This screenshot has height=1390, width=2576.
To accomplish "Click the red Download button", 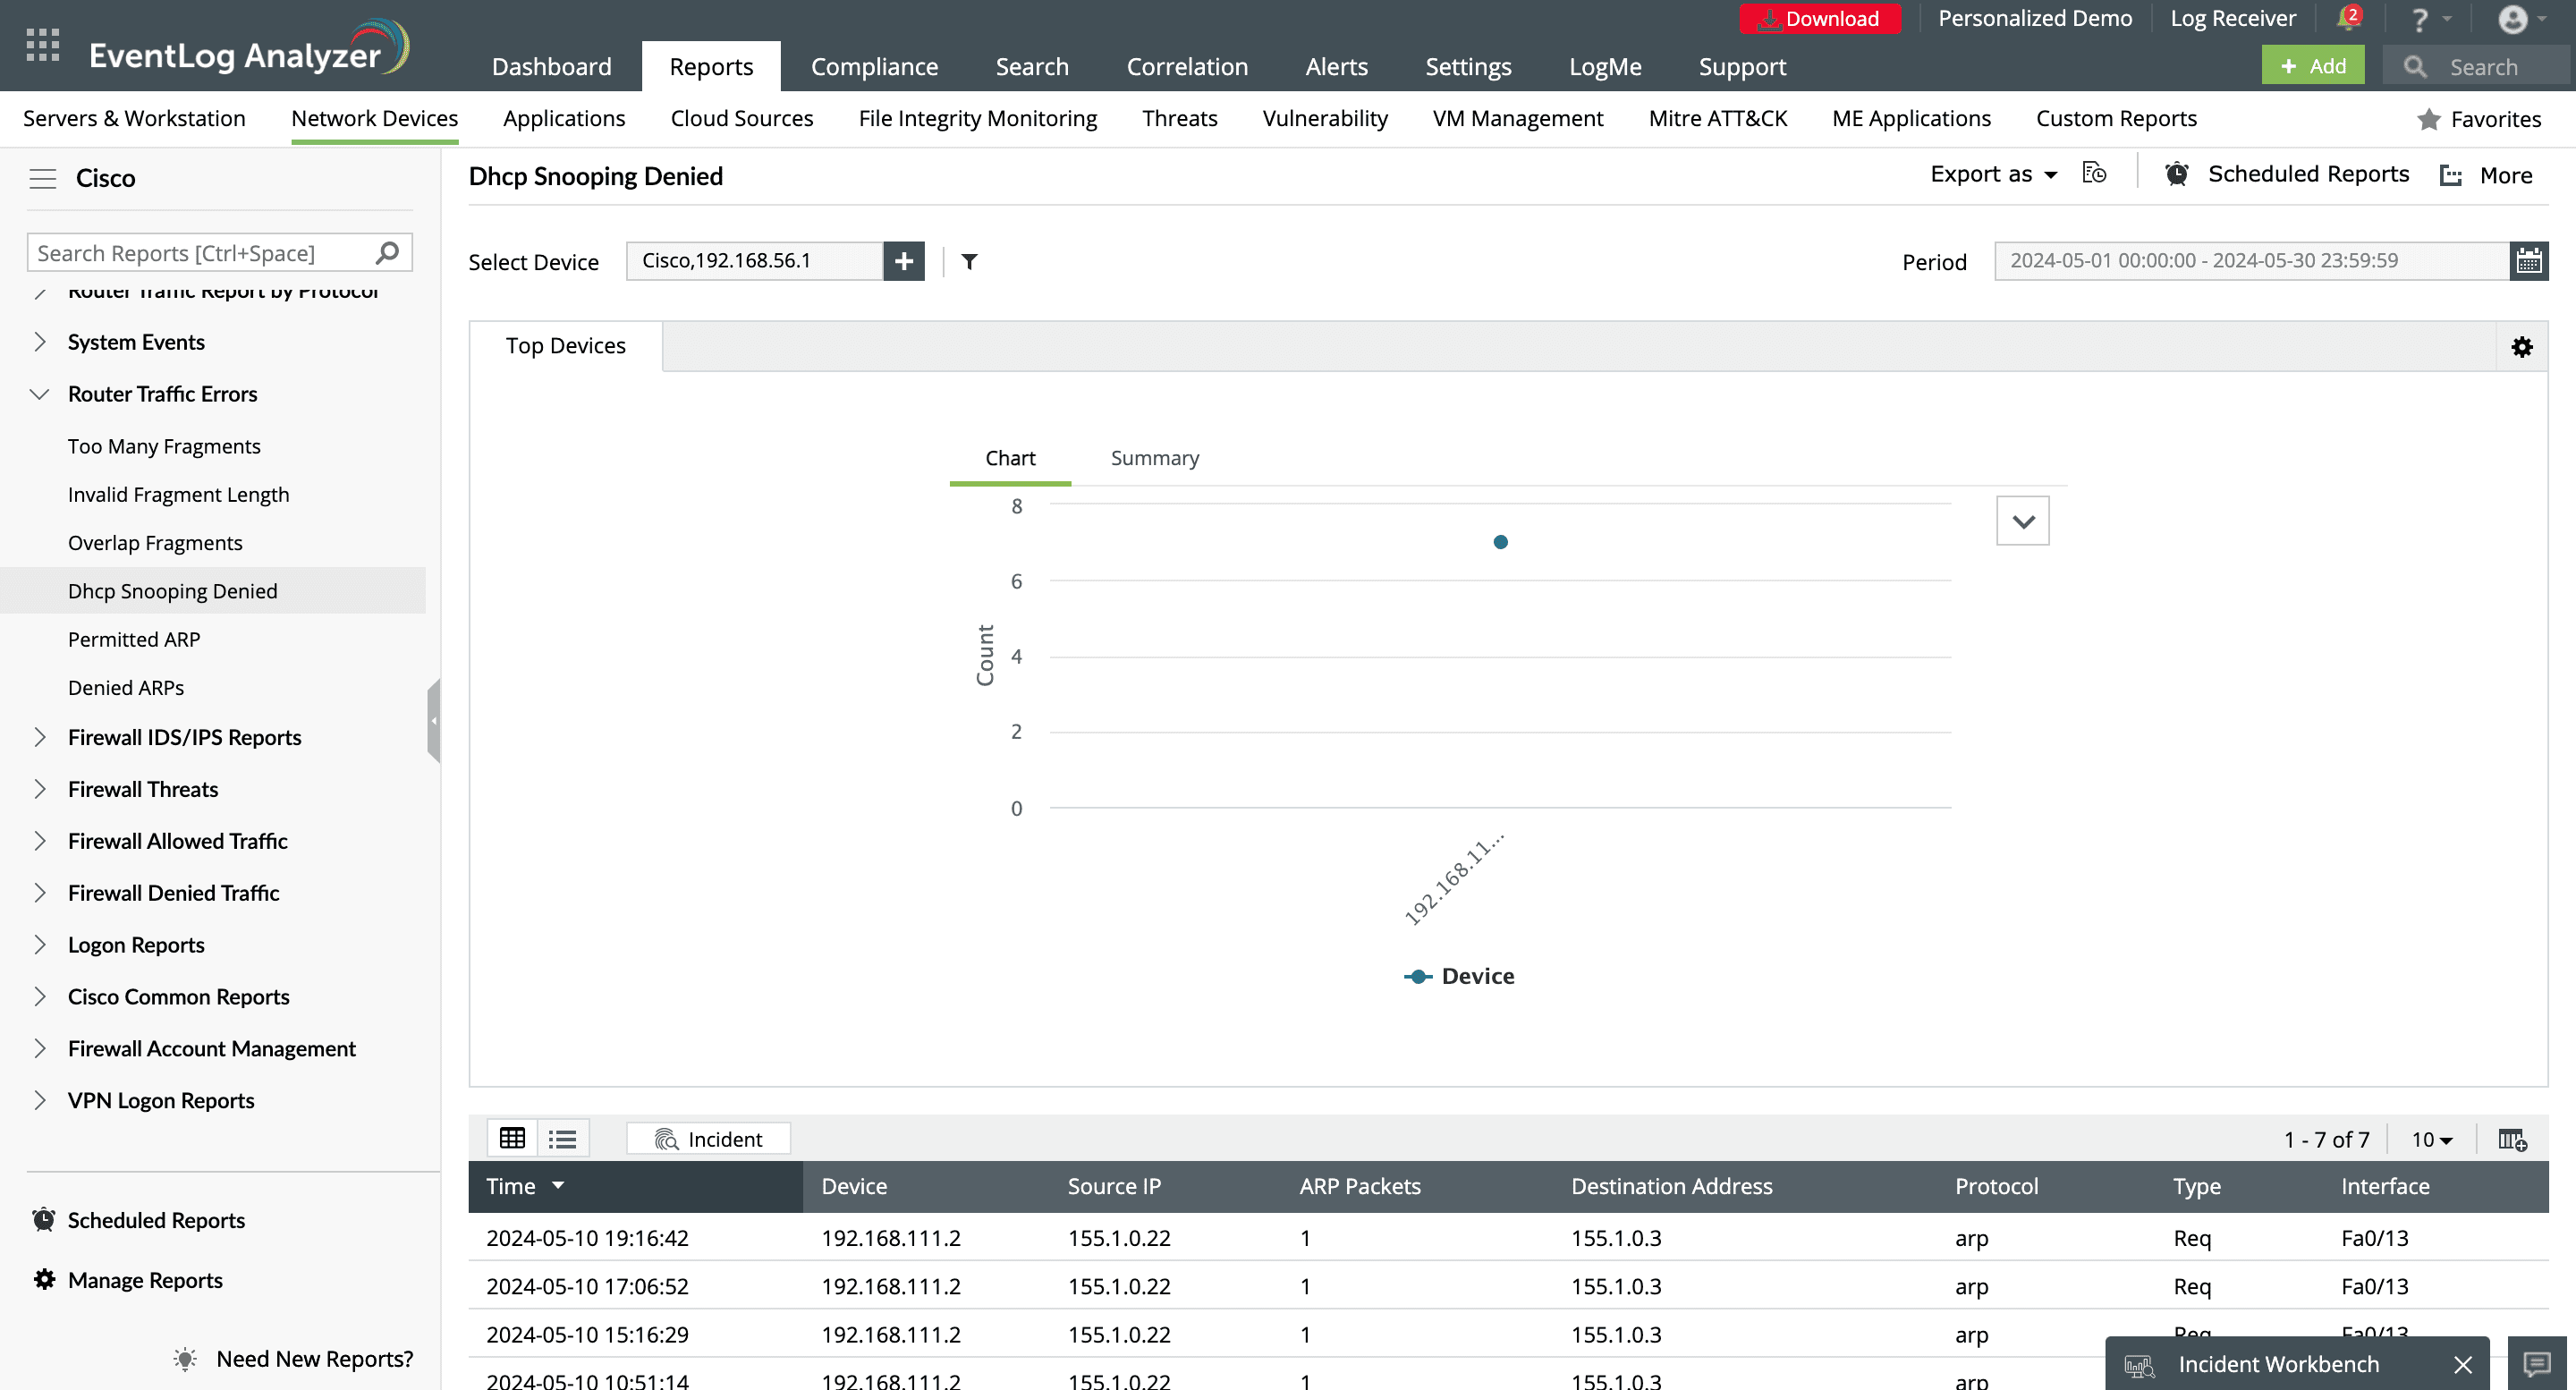I will pyautogui.click(x=1820, y=18).
